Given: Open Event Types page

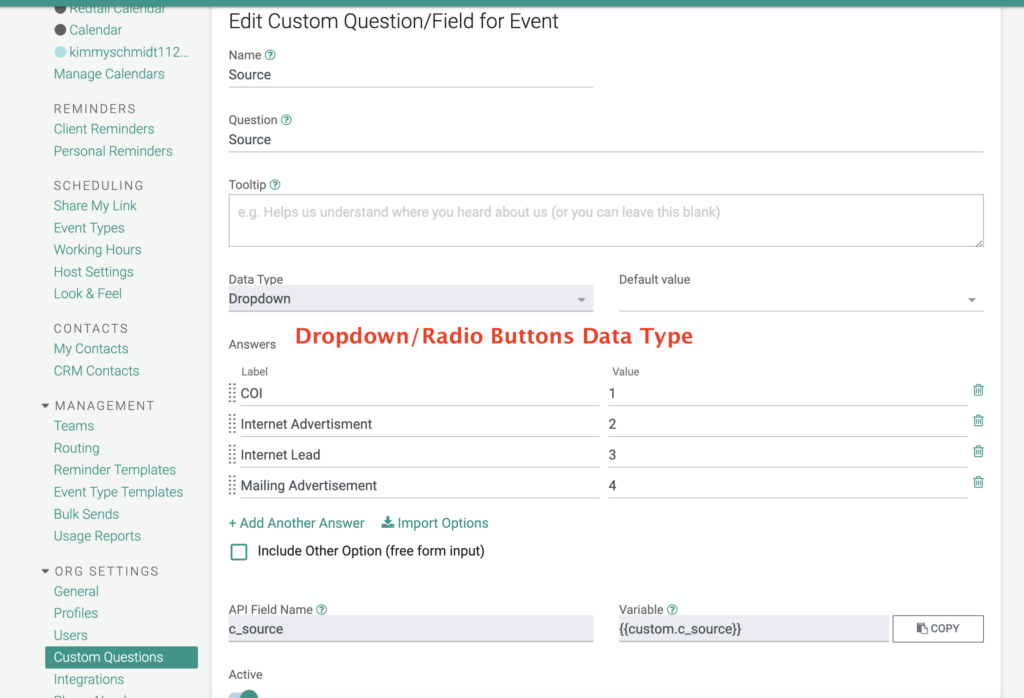Looking at the screenshot, I should pyautogui.click(x=89, y=228).
